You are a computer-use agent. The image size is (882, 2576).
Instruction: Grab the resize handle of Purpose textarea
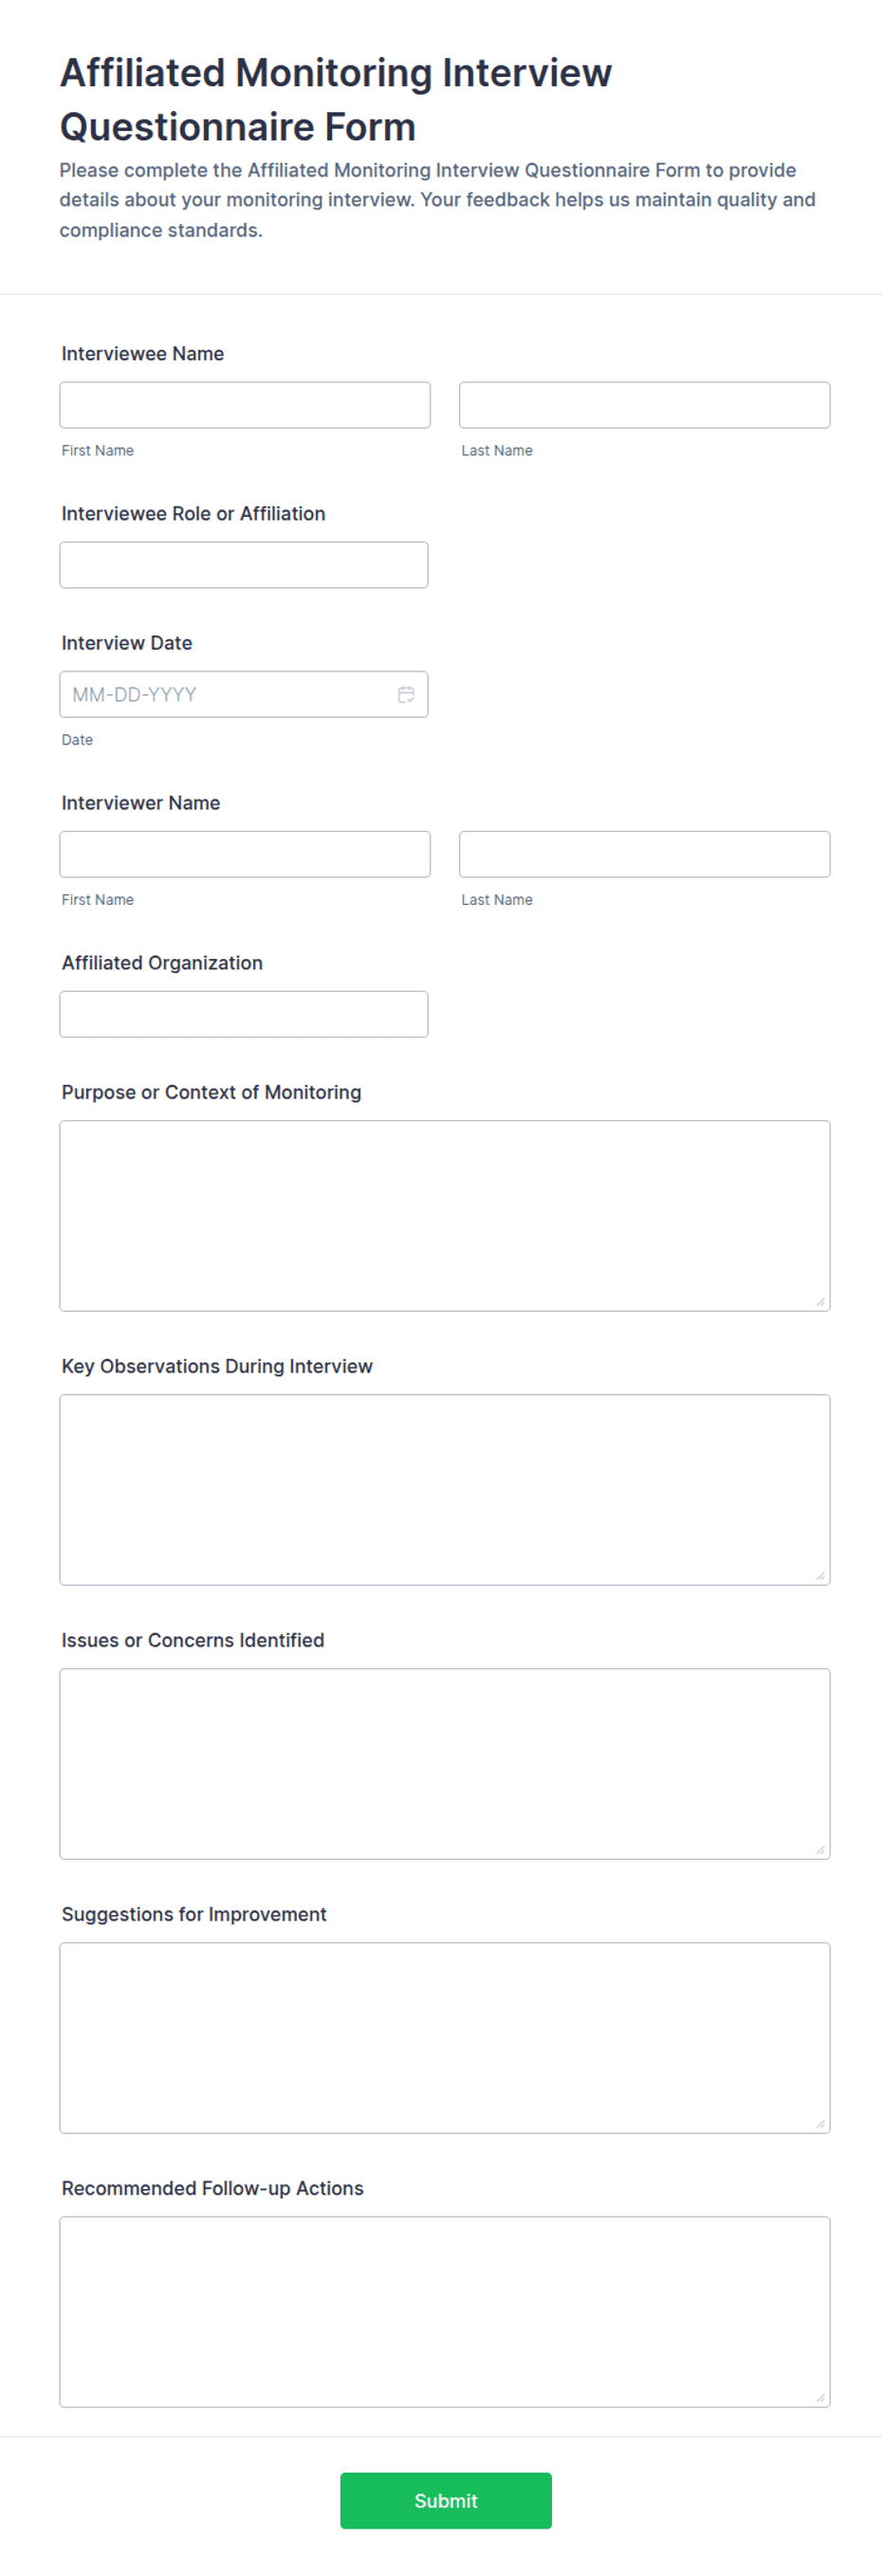[820, 1301]
